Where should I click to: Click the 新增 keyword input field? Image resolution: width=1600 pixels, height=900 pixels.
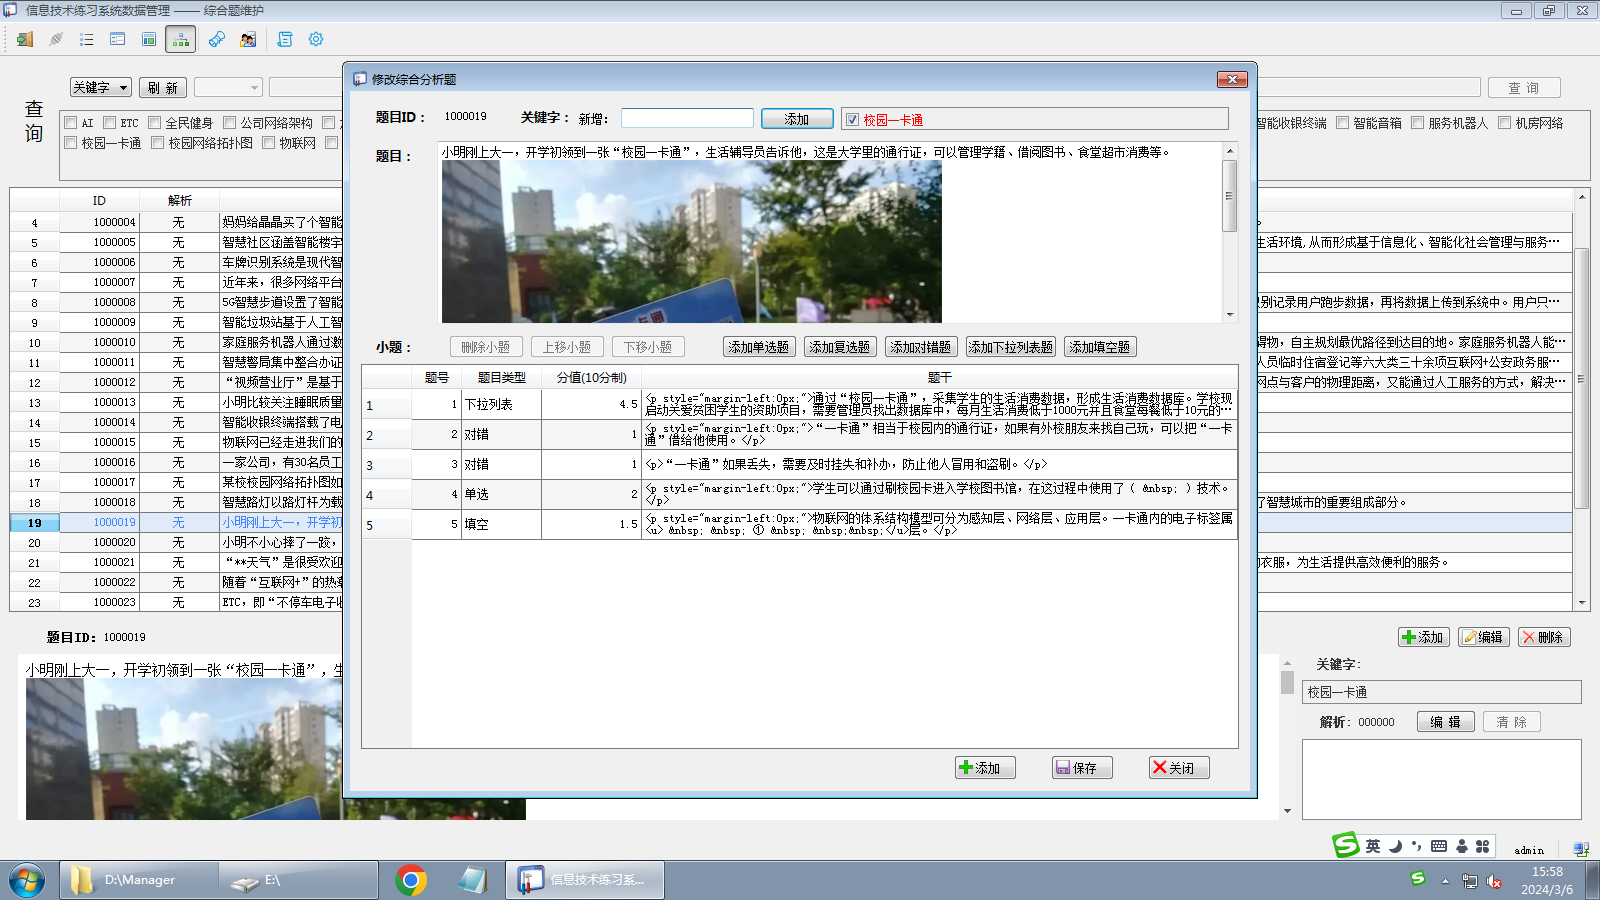click(x=687, y=118)
